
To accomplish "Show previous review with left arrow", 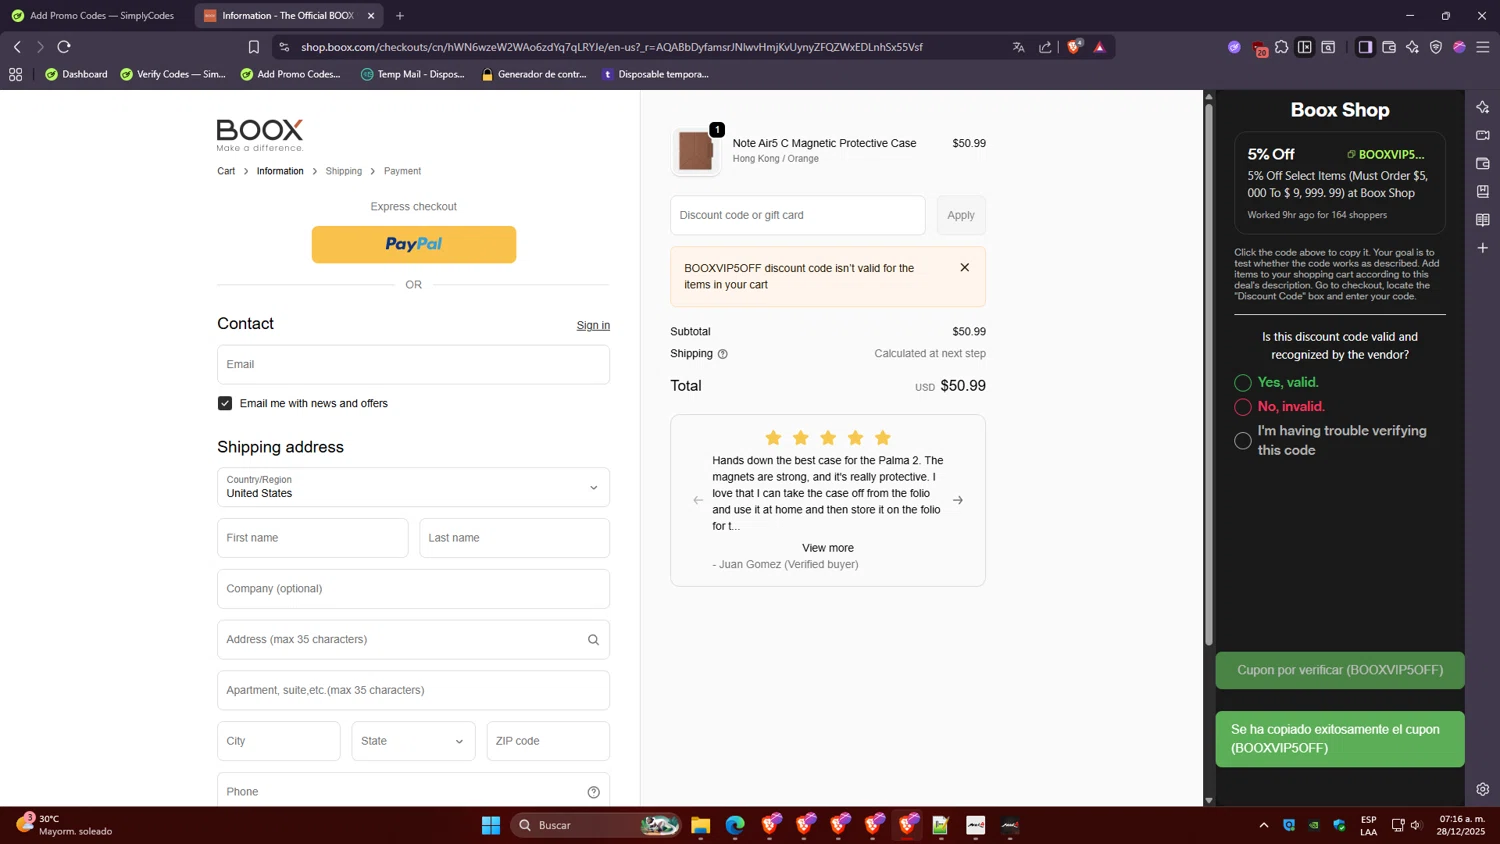I will [698, 500].
